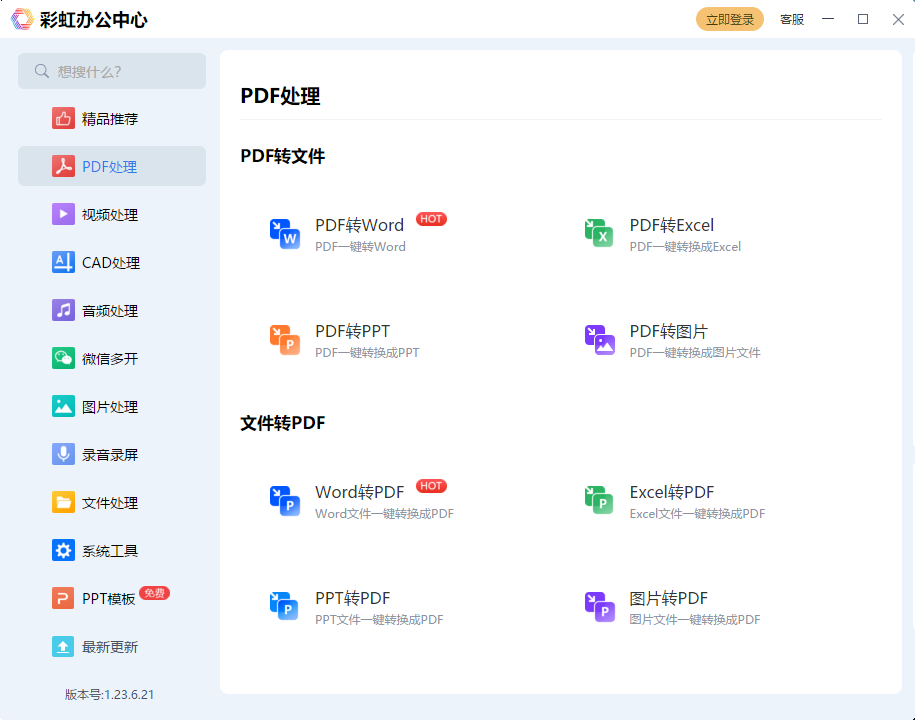
Task: Click the 免费 badge on PPT模板
Action: point(155,593)
